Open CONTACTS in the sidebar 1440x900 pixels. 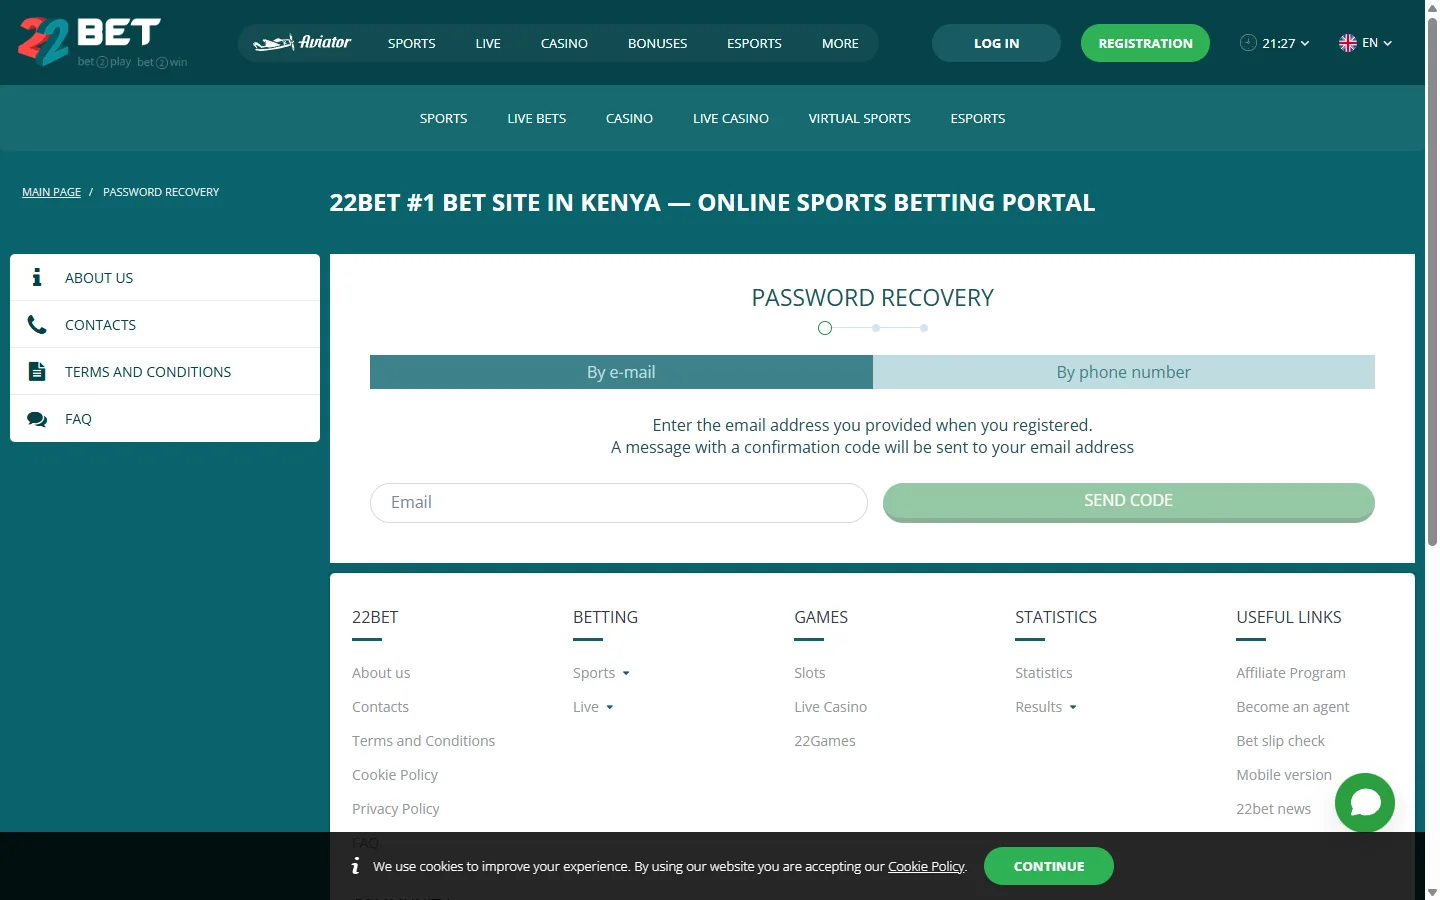point(165,324)
